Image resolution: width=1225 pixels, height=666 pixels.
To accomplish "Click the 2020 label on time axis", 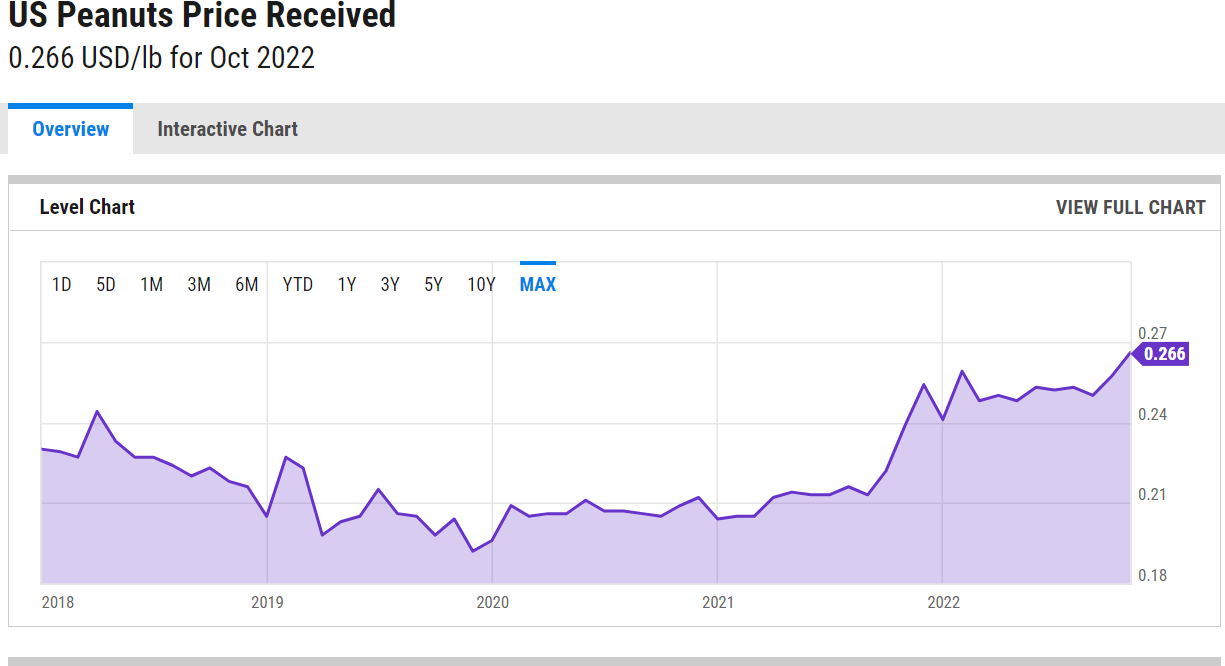I will point(492,602).
